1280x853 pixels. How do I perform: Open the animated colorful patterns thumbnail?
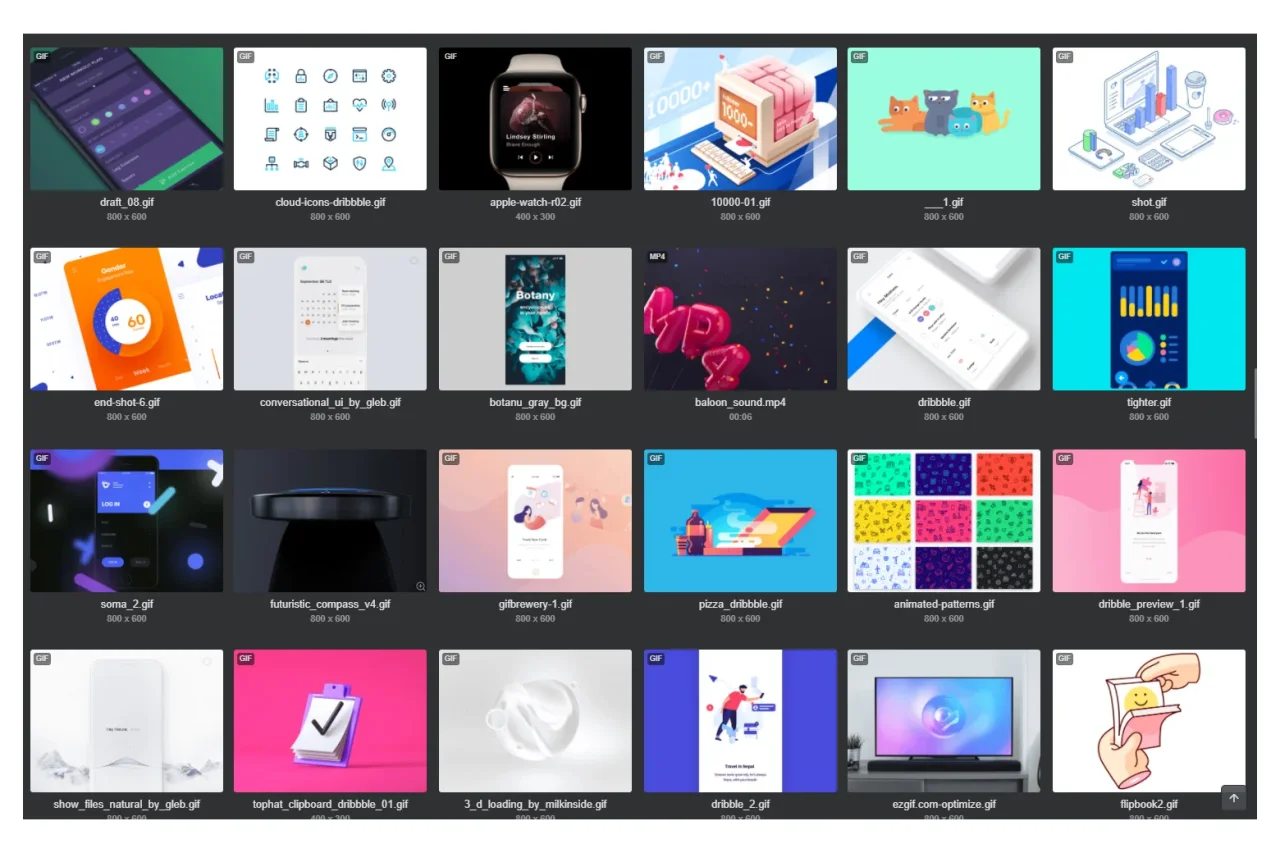pyautogui.click(x=944, y=521)
